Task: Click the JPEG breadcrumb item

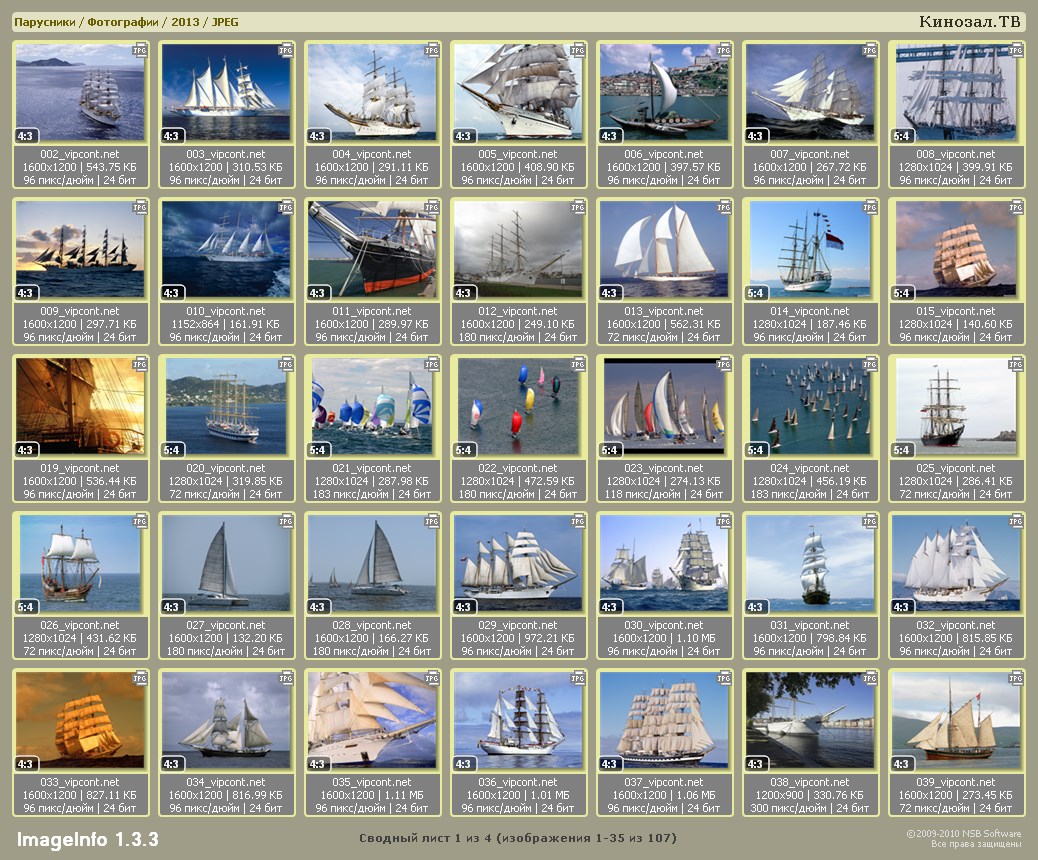Action: tap(225, 22)
